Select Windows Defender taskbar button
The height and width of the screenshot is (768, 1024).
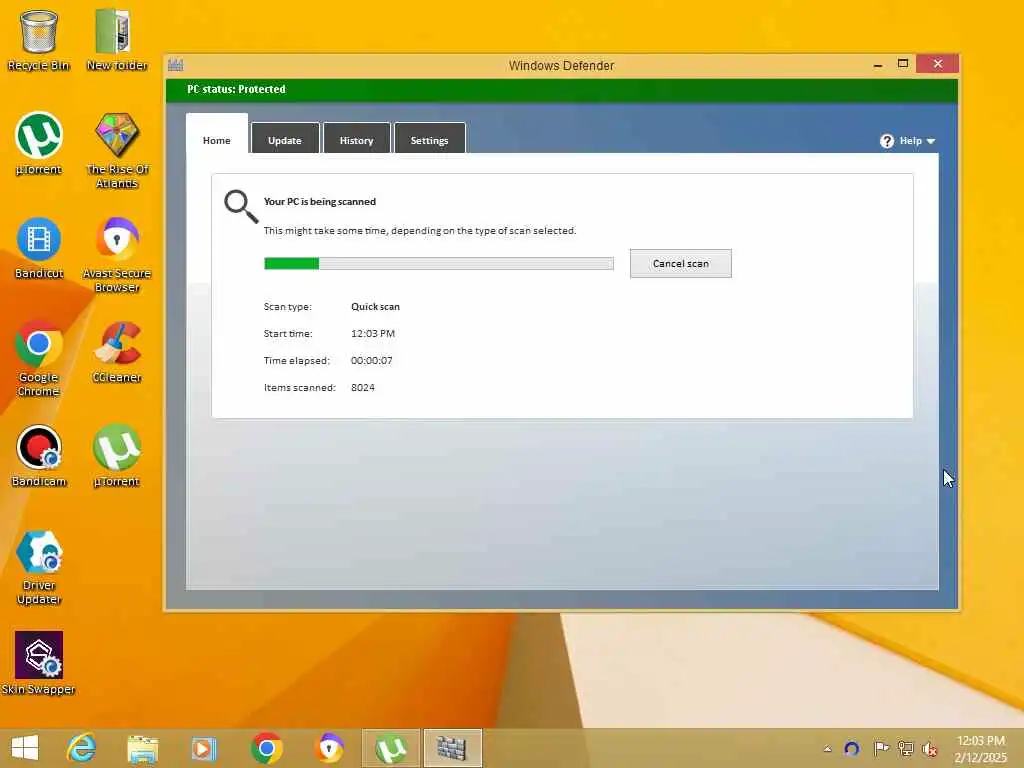pyautogui.click(x=453, y=748)
